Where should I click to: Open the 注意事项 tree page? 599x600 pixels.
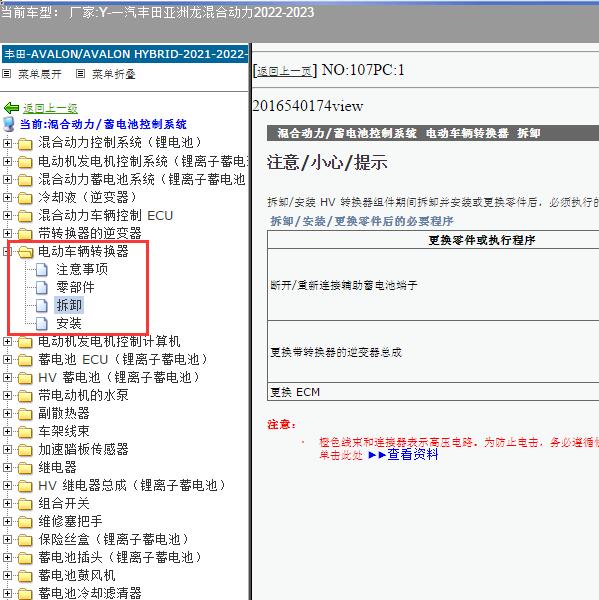pyautogui.click(x=82, y=269)
